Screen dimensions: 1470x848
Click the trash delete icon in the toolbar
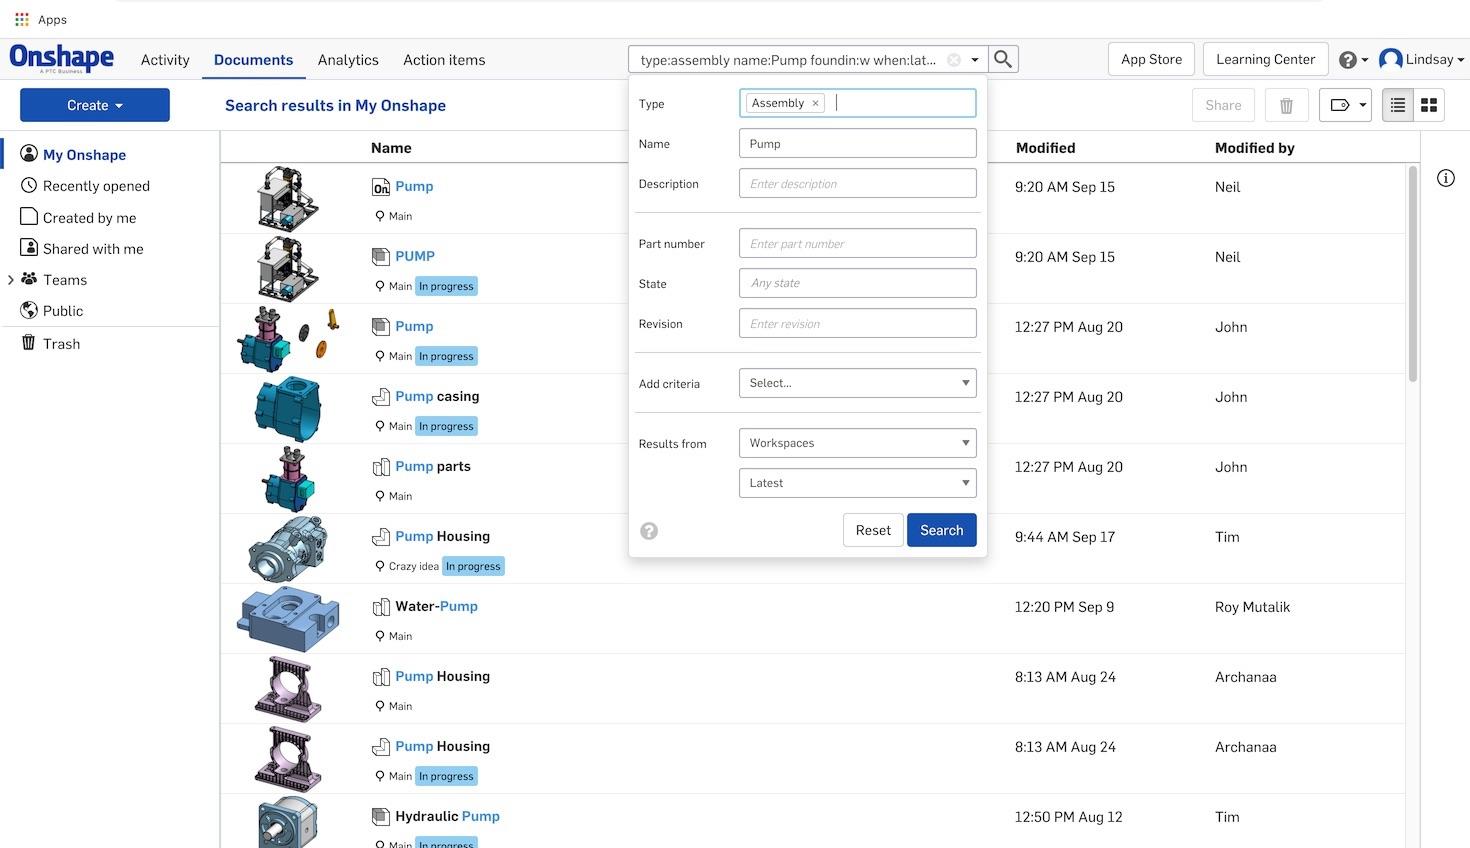[1286, 104]
